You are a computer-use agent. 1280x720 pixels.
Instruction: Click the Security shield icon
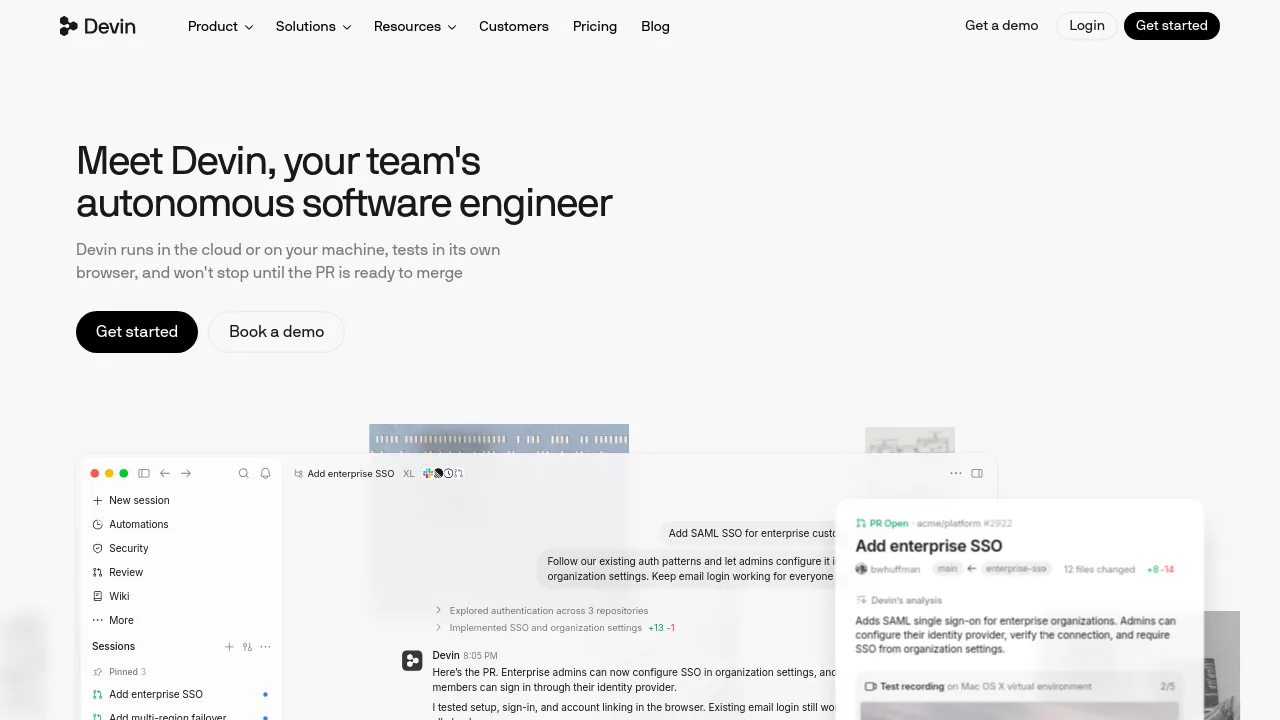[x=97, y=548]
